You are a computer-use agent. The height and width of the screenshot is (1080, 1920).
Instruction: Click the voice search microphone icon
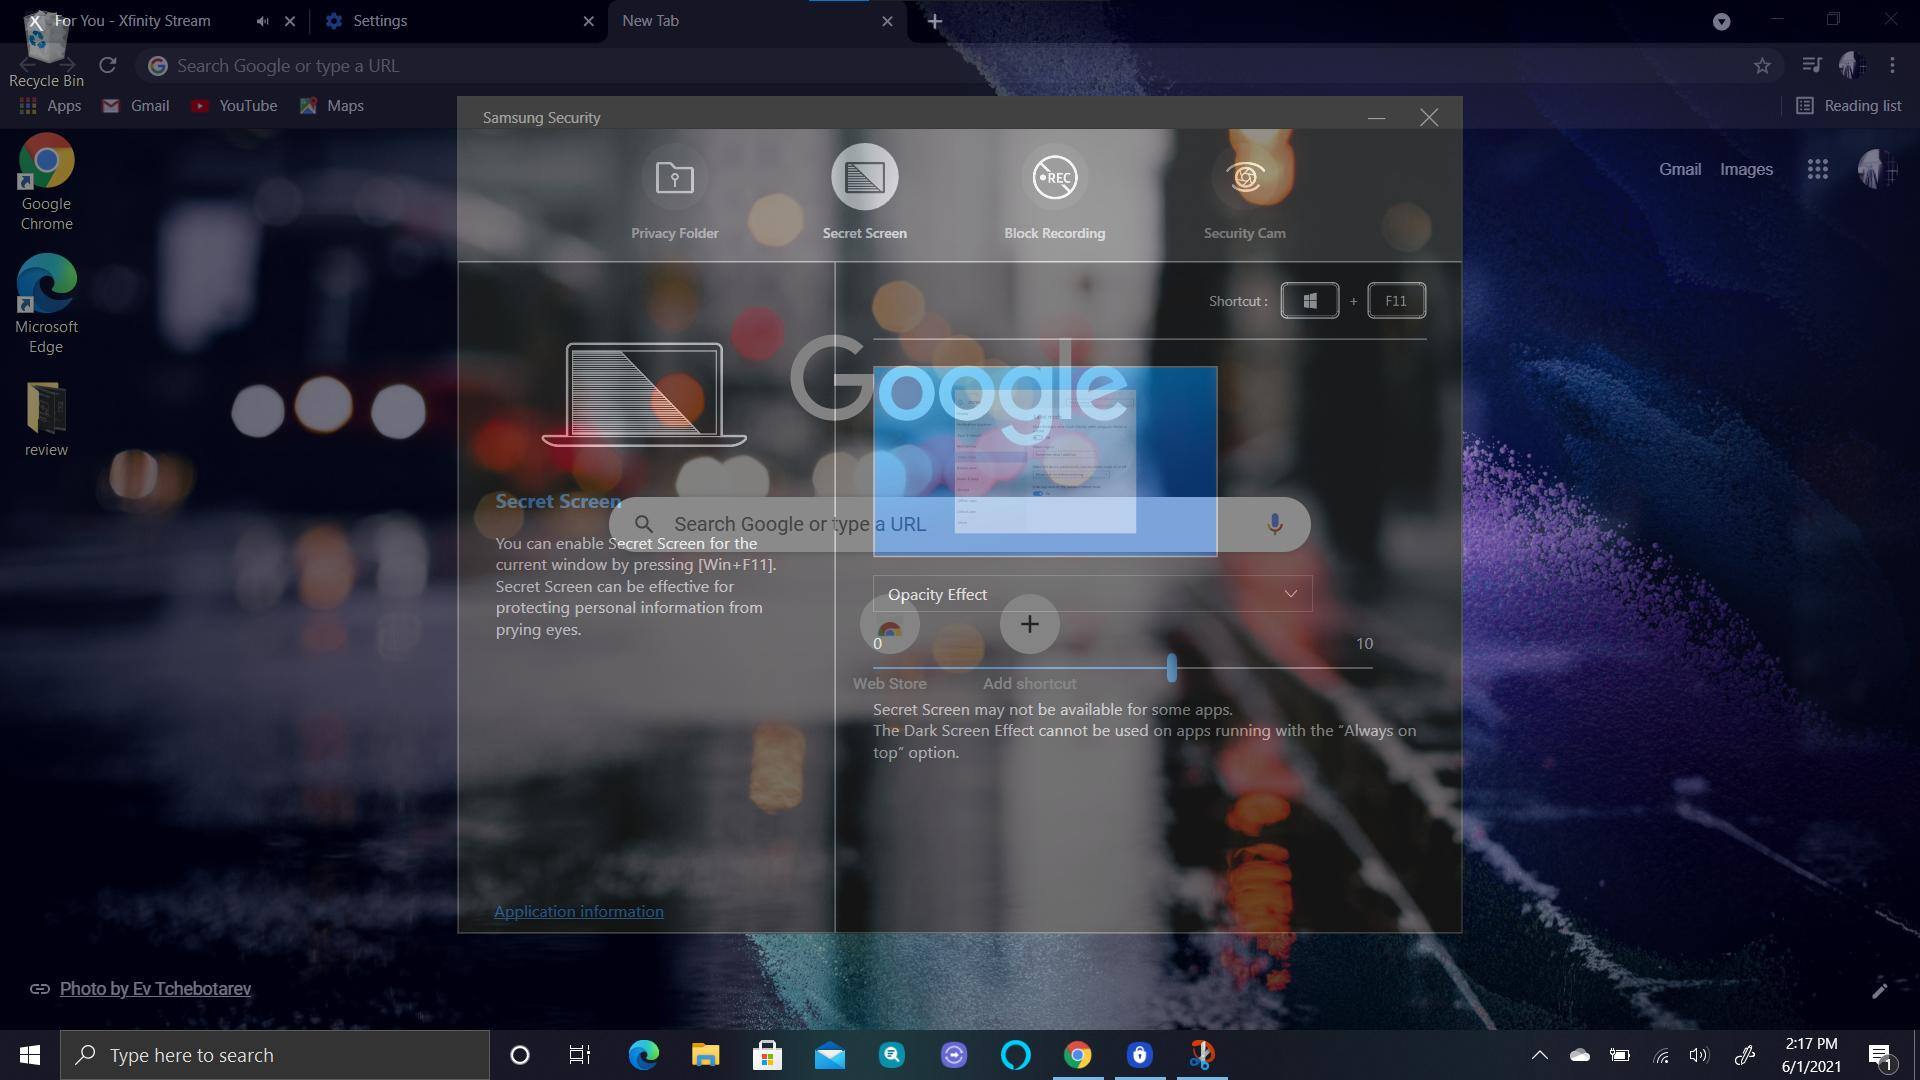click(1274, 524)
